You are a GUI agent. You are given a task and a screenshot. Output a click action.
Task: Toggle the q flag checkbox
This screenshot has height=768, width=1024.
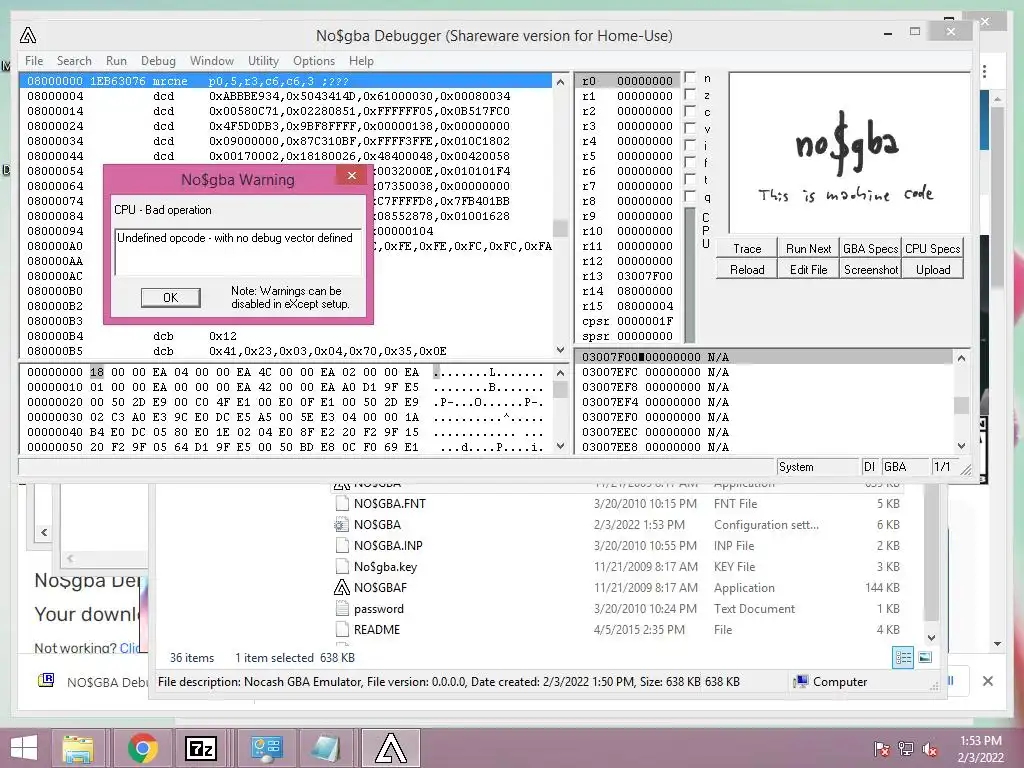[690, 197]
